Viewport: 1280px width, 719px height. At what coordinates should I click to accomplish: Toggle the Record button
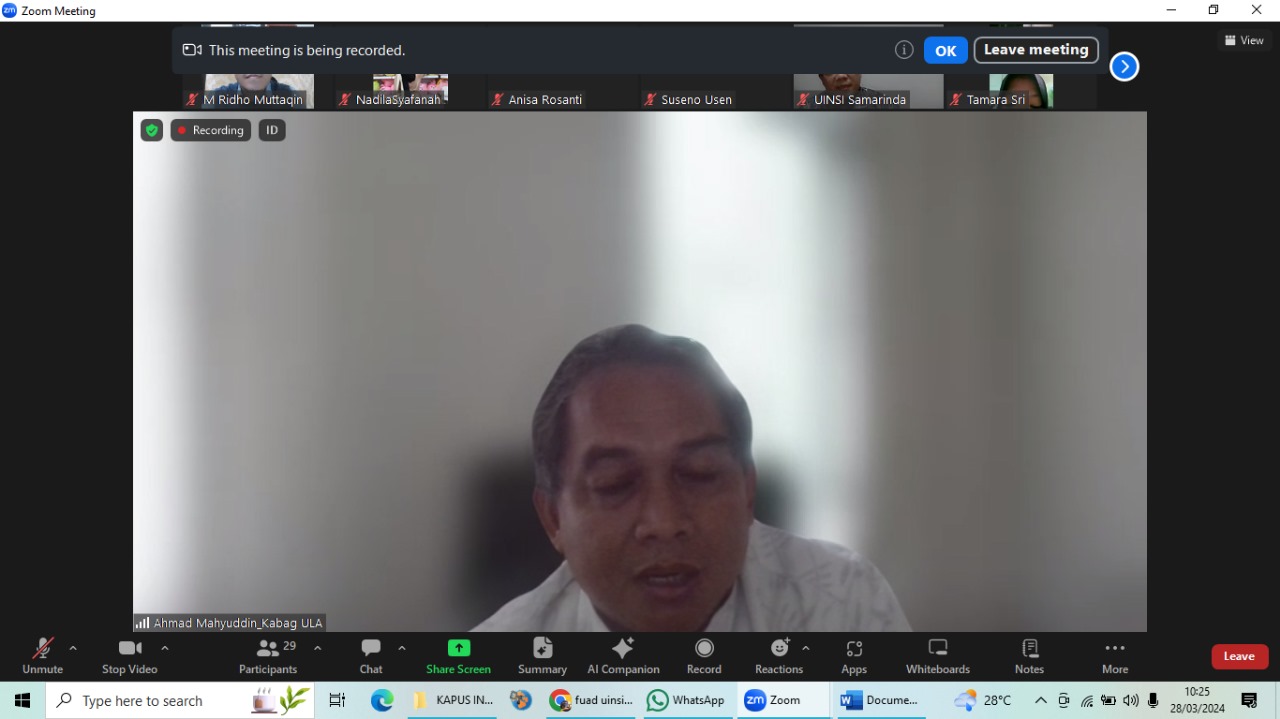click(704, 656)
